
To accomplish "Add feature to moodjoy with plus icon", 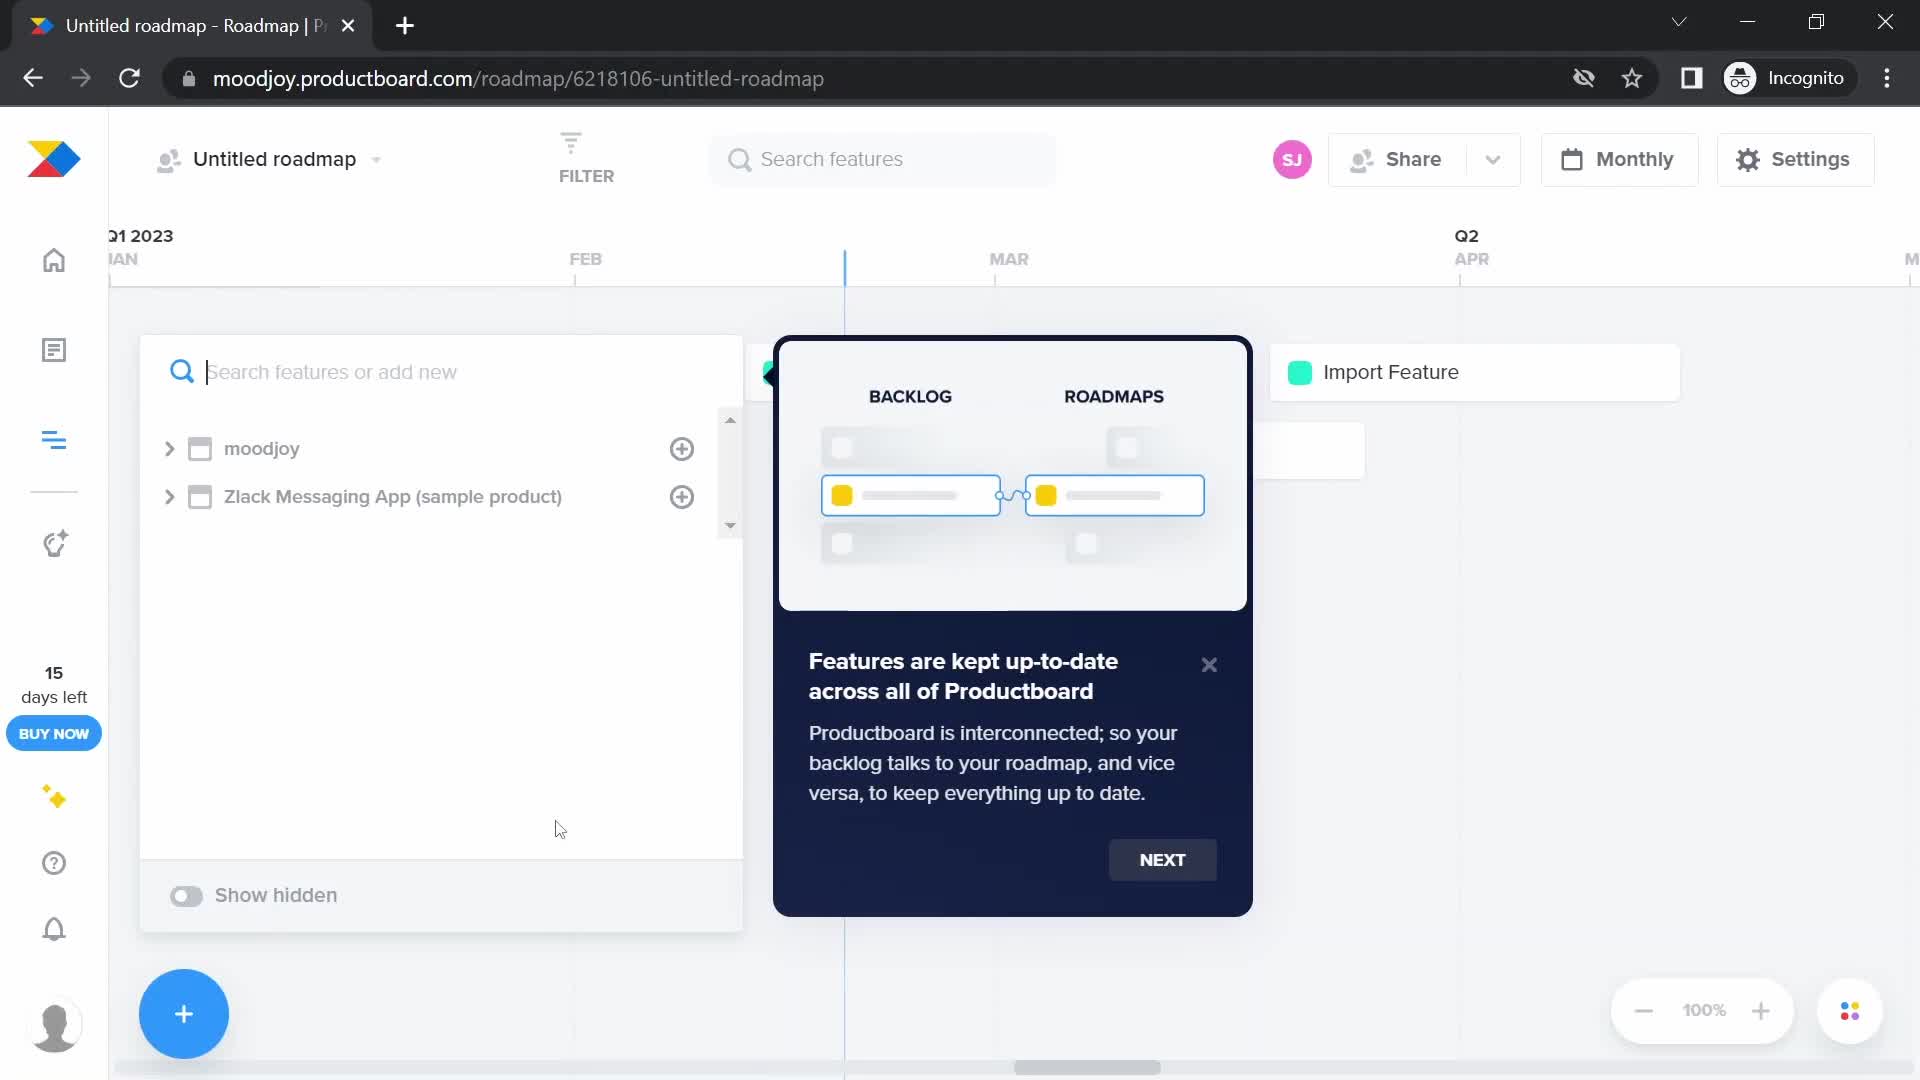I will [682, 449].
